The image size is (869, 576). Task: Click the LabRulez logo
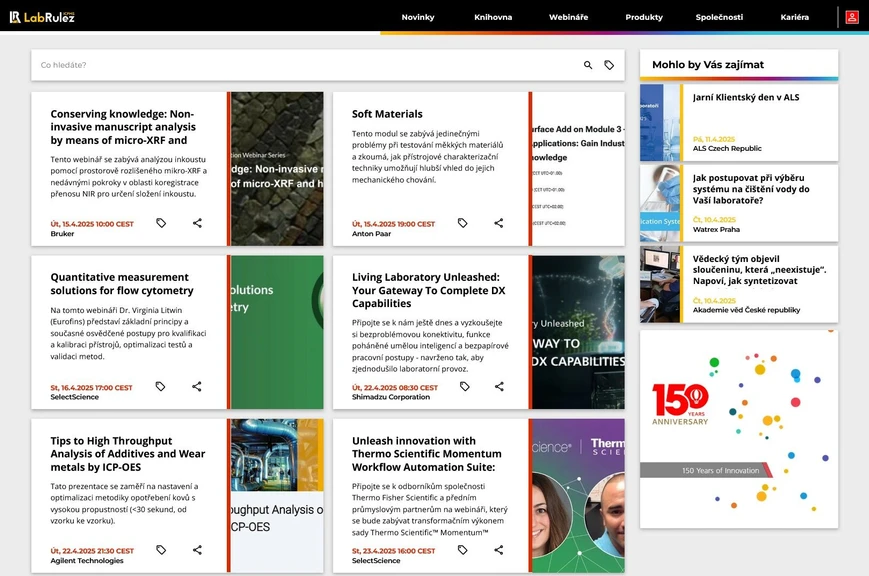[x=42, y=17]
